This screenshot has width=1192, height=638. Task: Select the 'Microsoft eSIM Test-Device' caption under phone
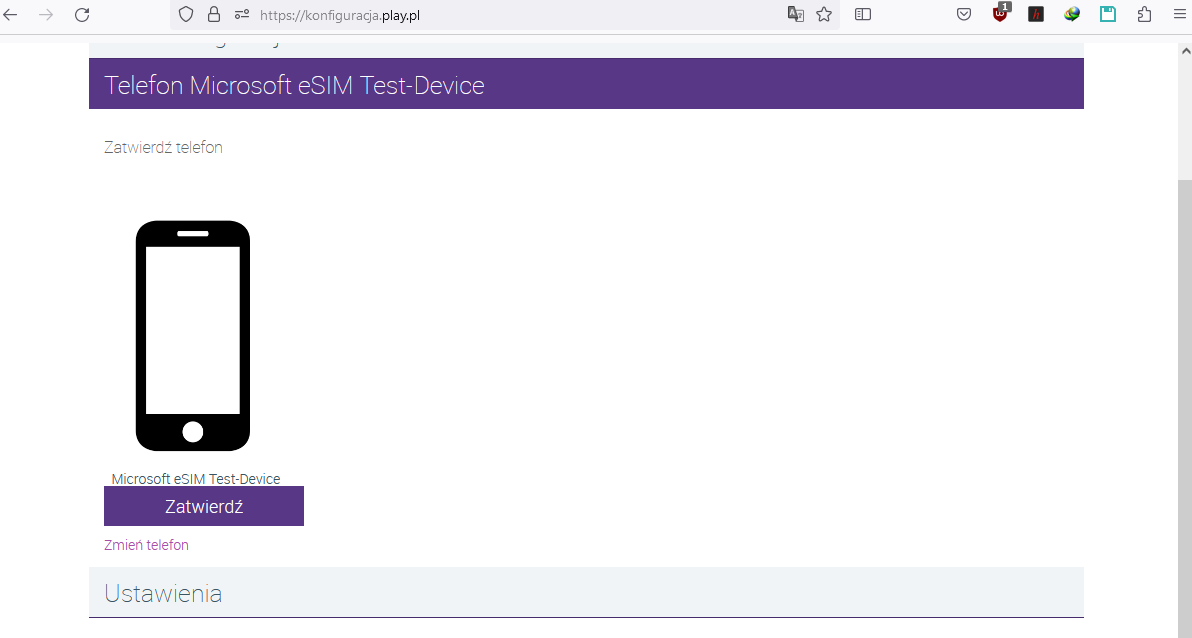(196, 479)
